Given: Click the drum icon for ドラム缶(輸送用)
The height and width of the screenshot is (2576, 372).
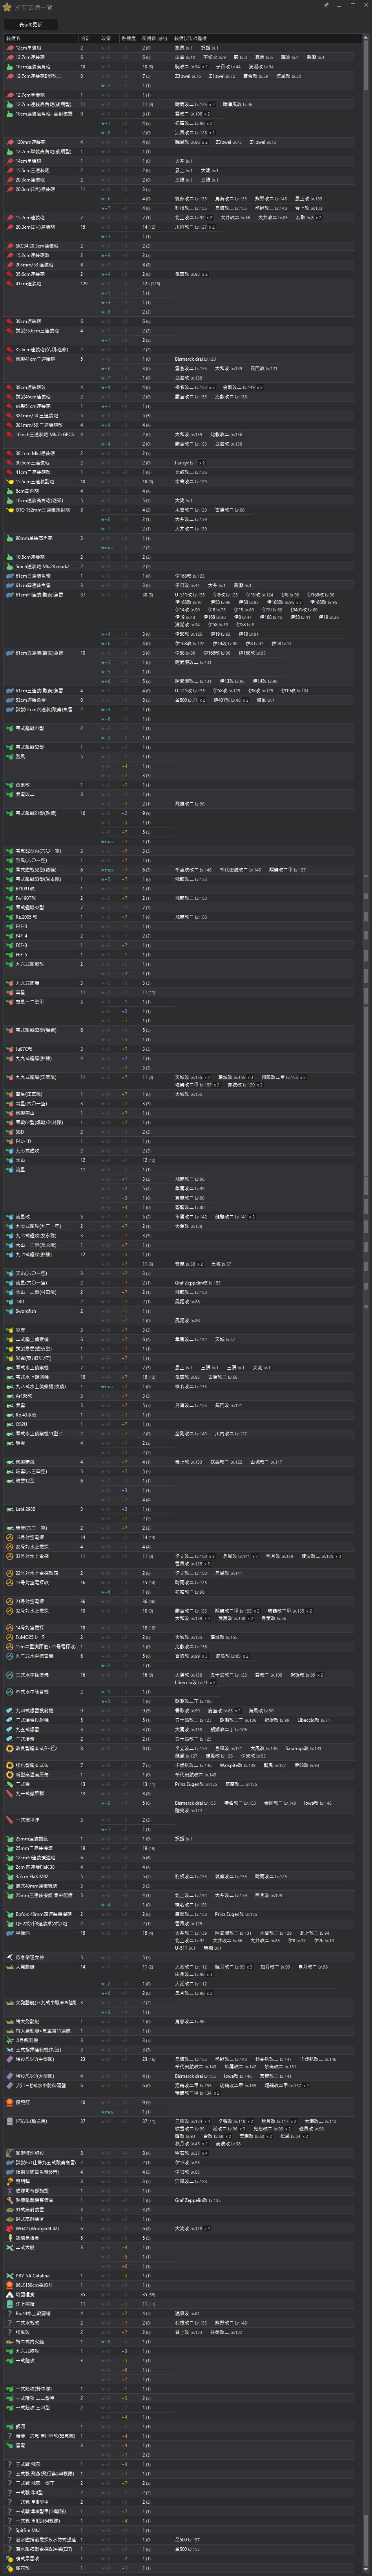Looking at the screenshot, I should point(9,2121).
